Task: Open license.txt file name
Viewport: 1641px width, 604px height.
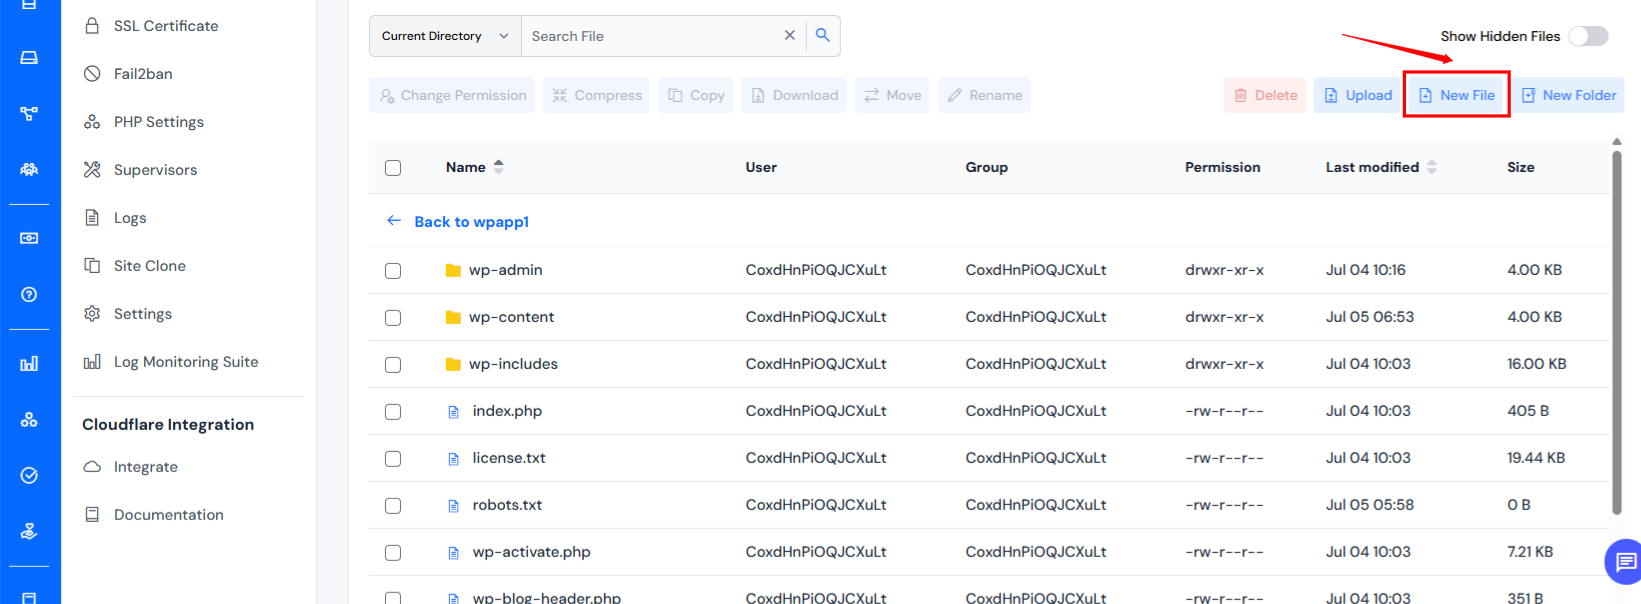Action: (509, 458)
